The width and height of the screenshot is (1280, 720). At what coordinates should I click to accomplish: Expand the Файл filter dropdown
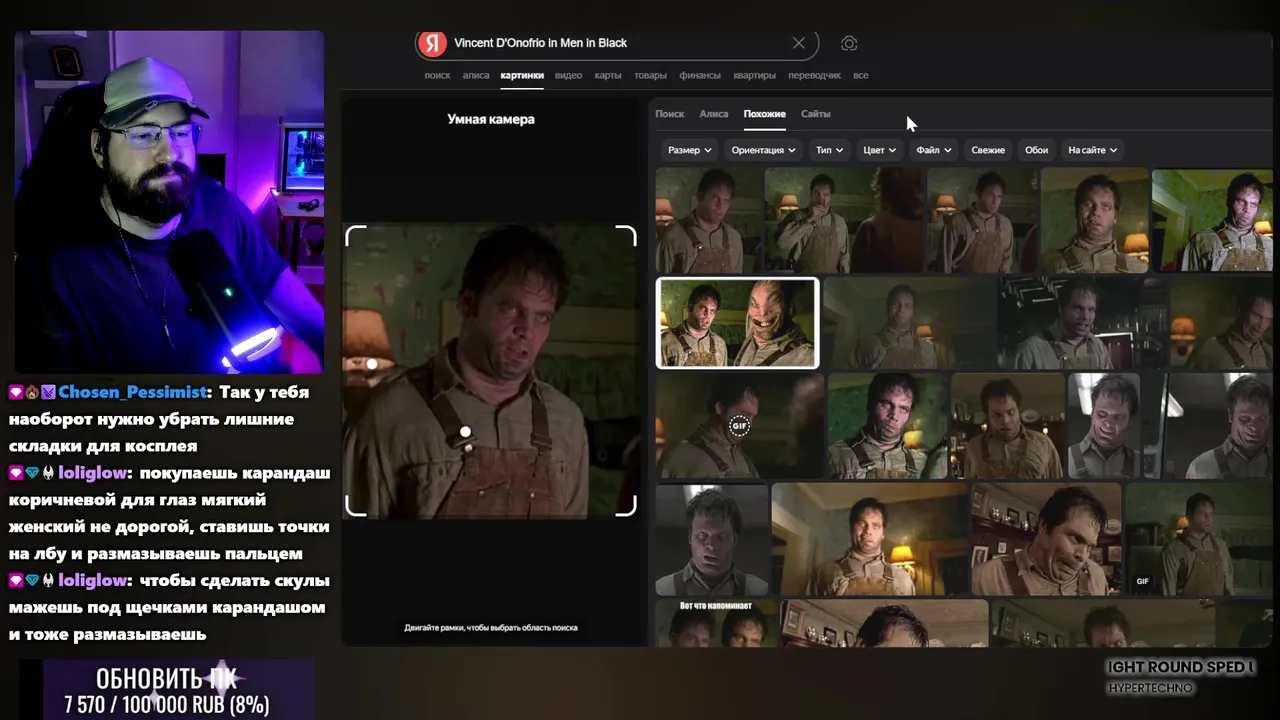934,150
